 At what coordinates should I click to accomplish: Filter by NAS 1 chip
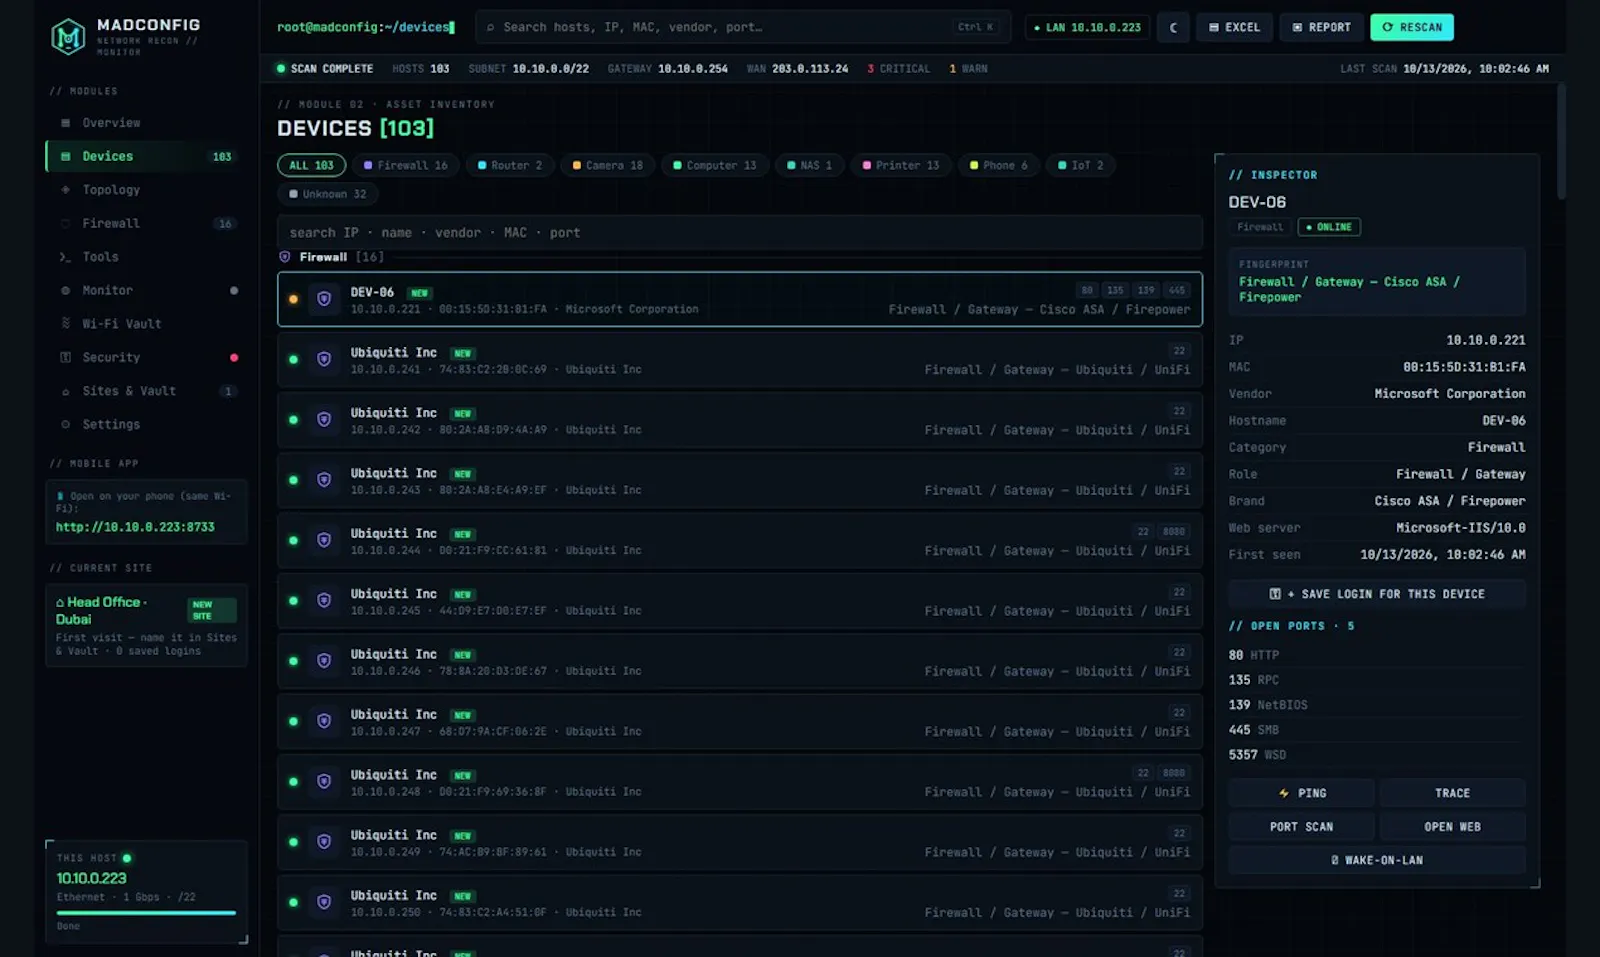tap(810, 166)
